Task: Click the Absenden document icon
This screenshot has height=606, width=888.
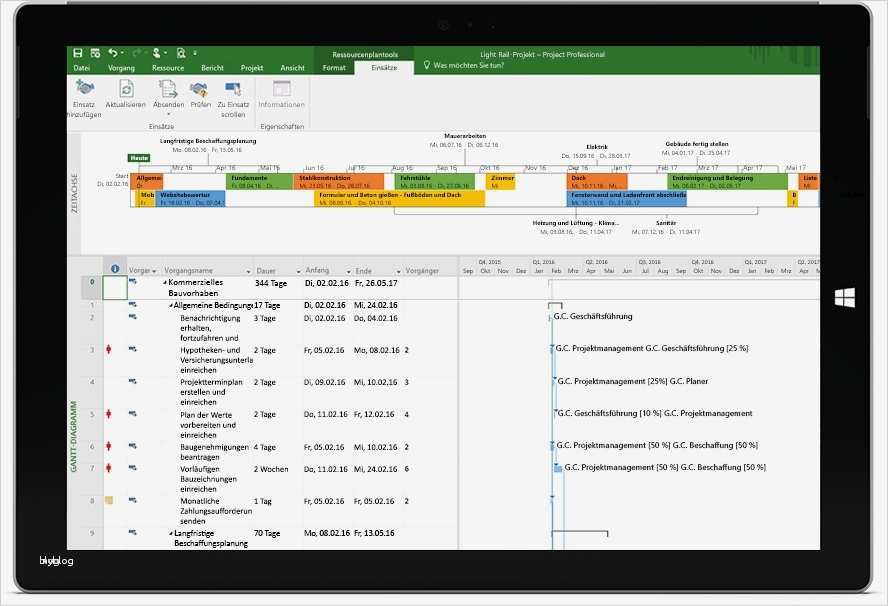Action: (168, 88)
